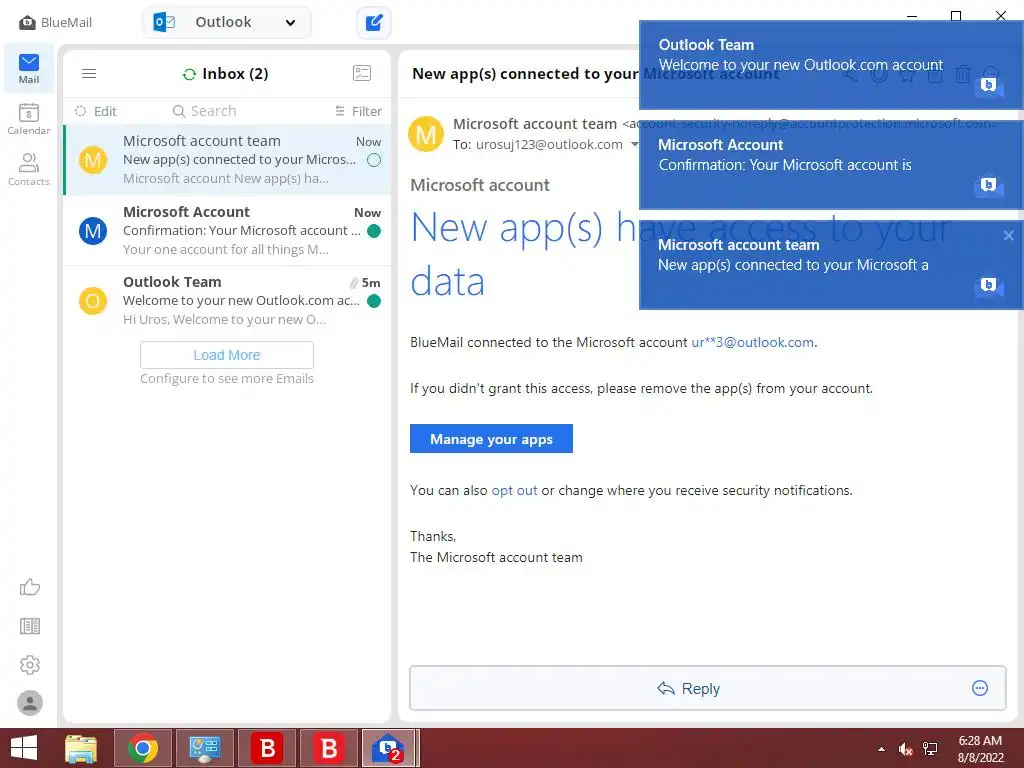Open the Control Panel taskbar icon

click(x=204, y=748)
